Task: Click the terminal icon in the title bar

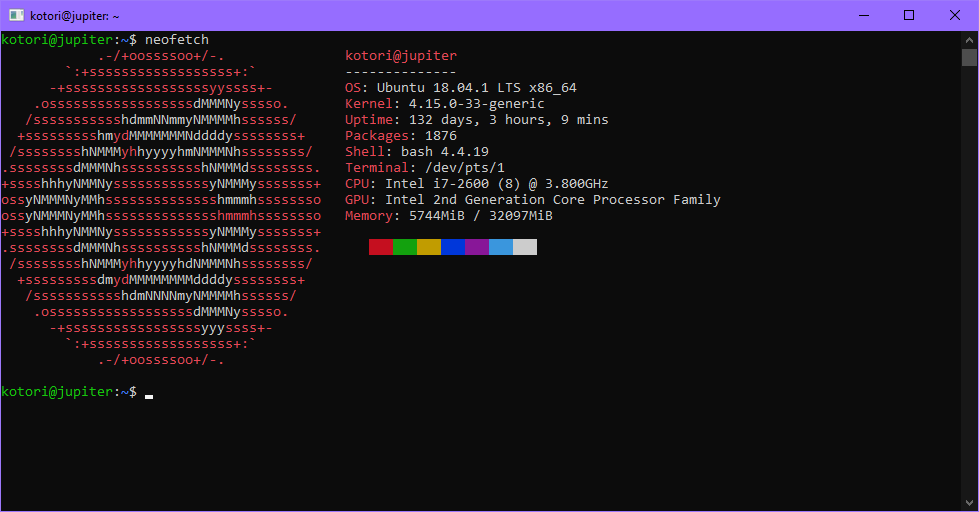Action: [16, 15]
